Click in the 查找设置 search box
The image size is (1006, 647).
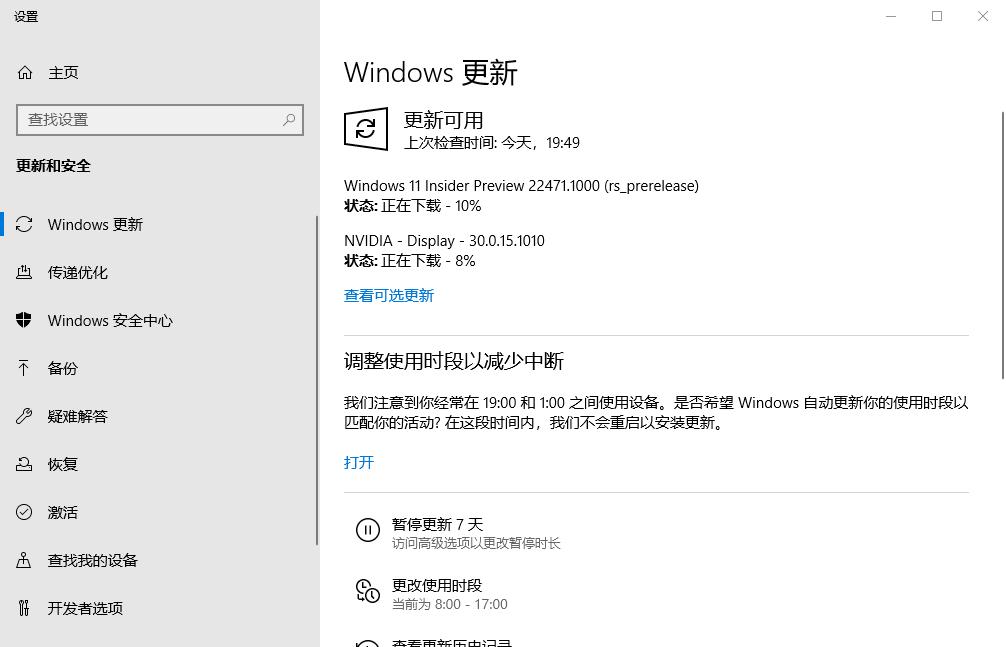click(x=160, y=120)
